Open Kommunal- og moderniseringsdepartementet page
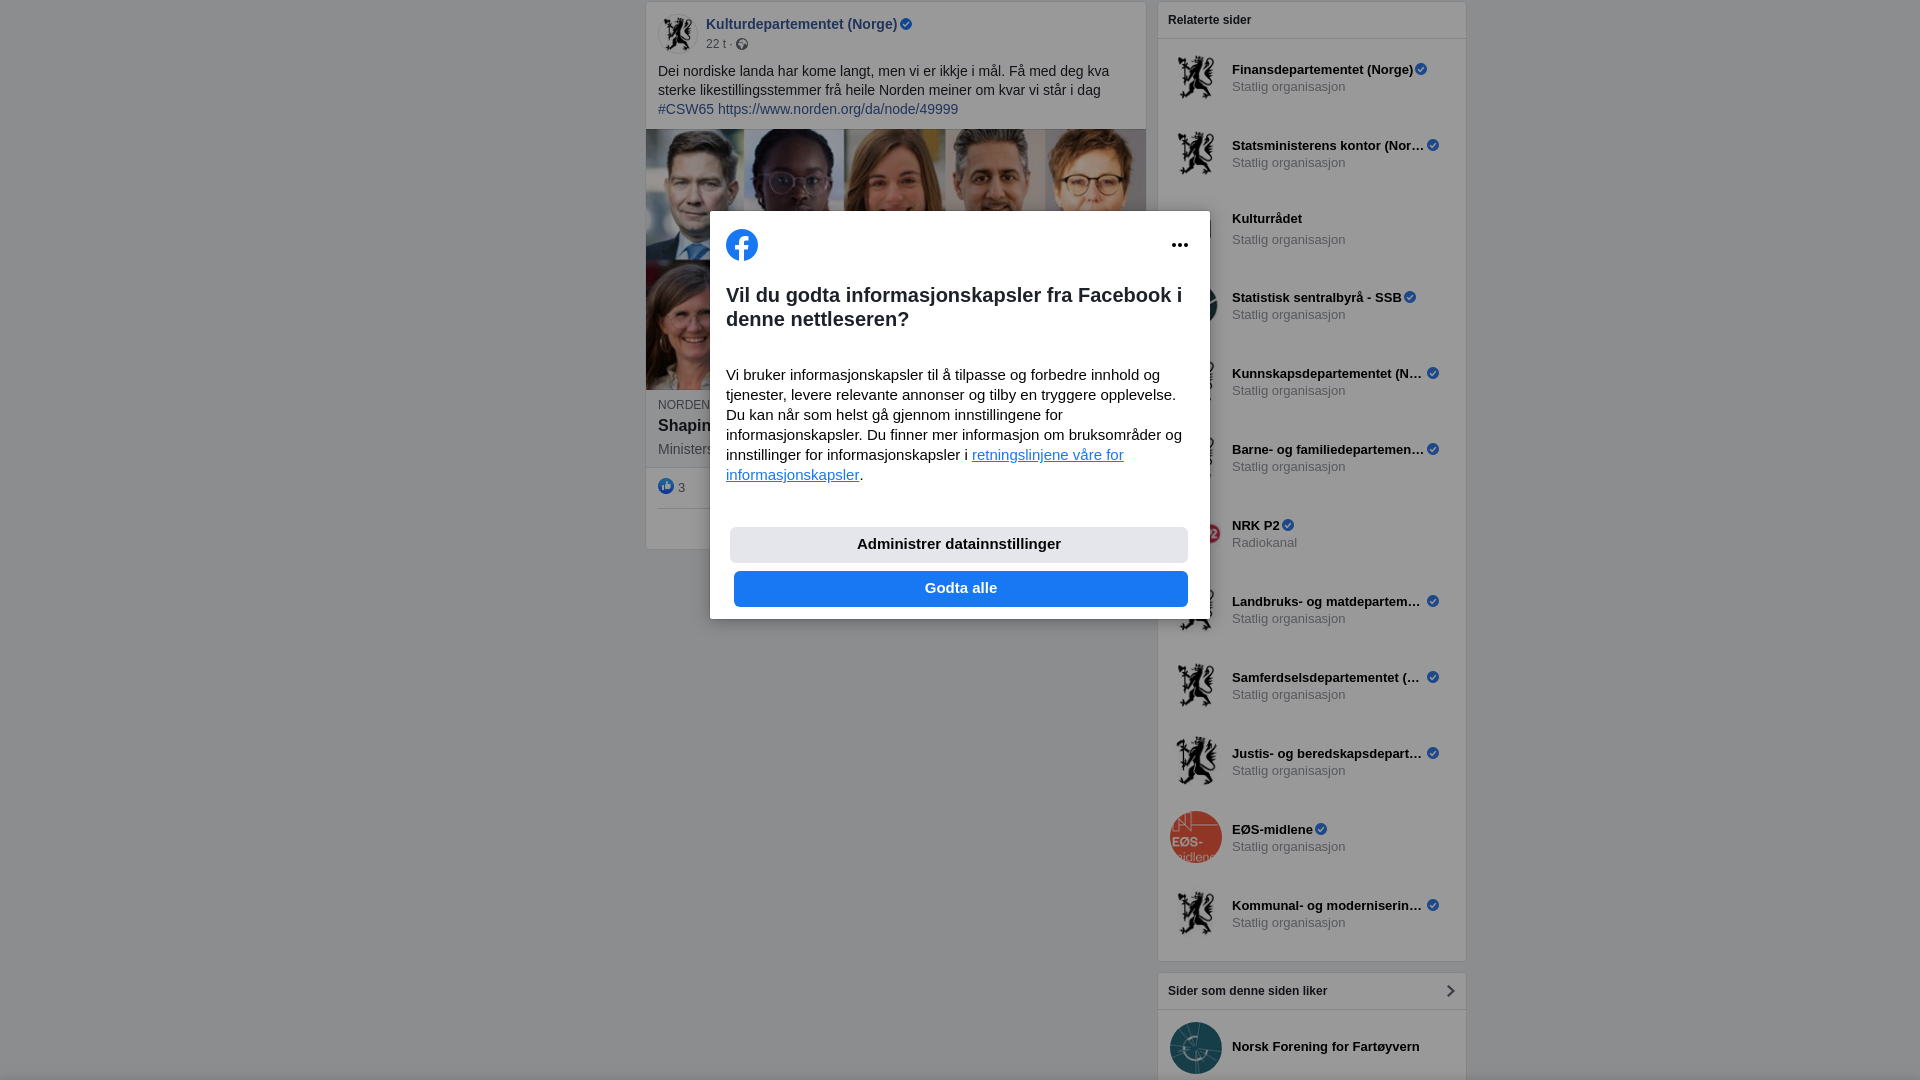This screenshot has width=1920, height=1080. pos(1328,906)
